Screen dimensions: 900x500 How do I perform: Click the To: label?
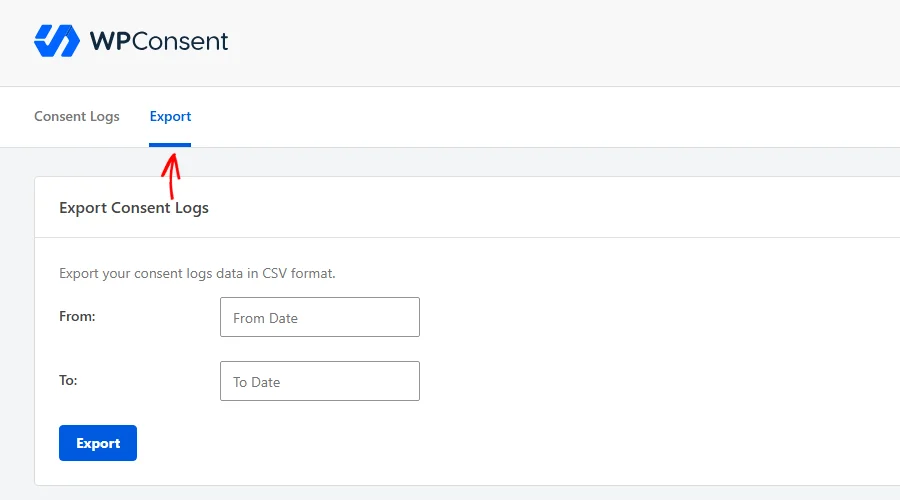pos(68,381)
